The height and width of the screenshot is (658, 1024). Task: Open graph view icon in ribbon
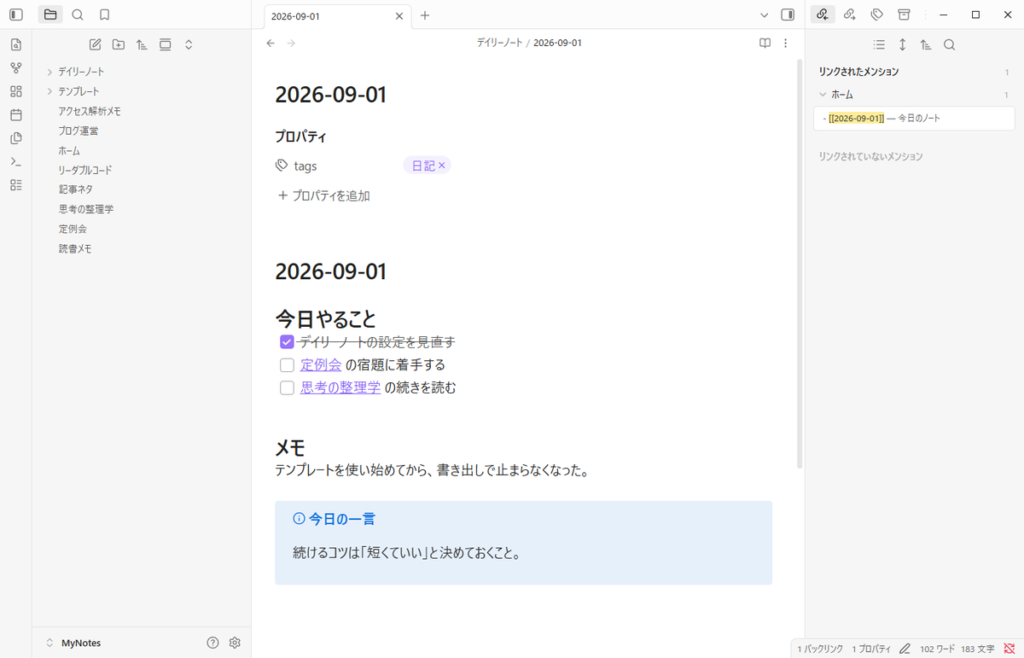click(16, 68)
